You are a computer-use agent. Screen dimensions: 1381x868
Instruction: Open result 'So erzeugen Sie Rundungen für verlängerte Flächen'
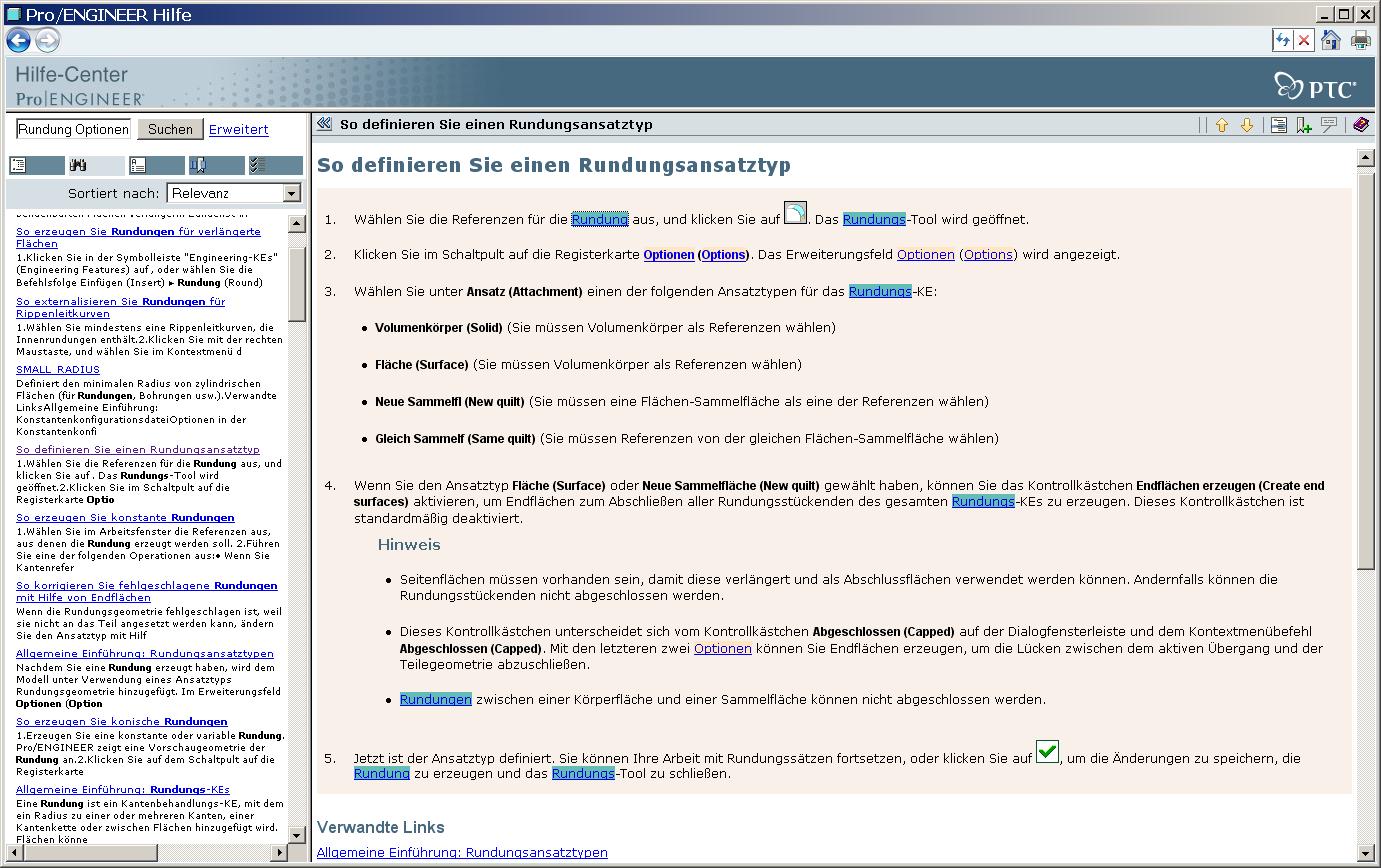coord(138,237)
